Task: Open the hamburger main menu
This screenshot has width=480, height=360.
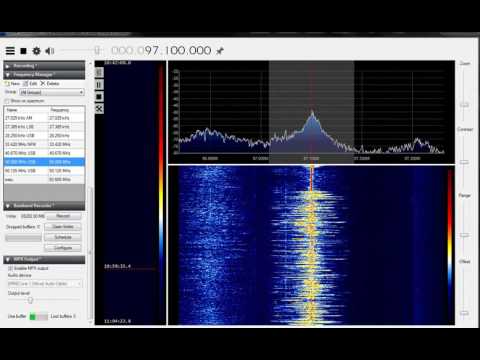Action: (x=10, y=51)
